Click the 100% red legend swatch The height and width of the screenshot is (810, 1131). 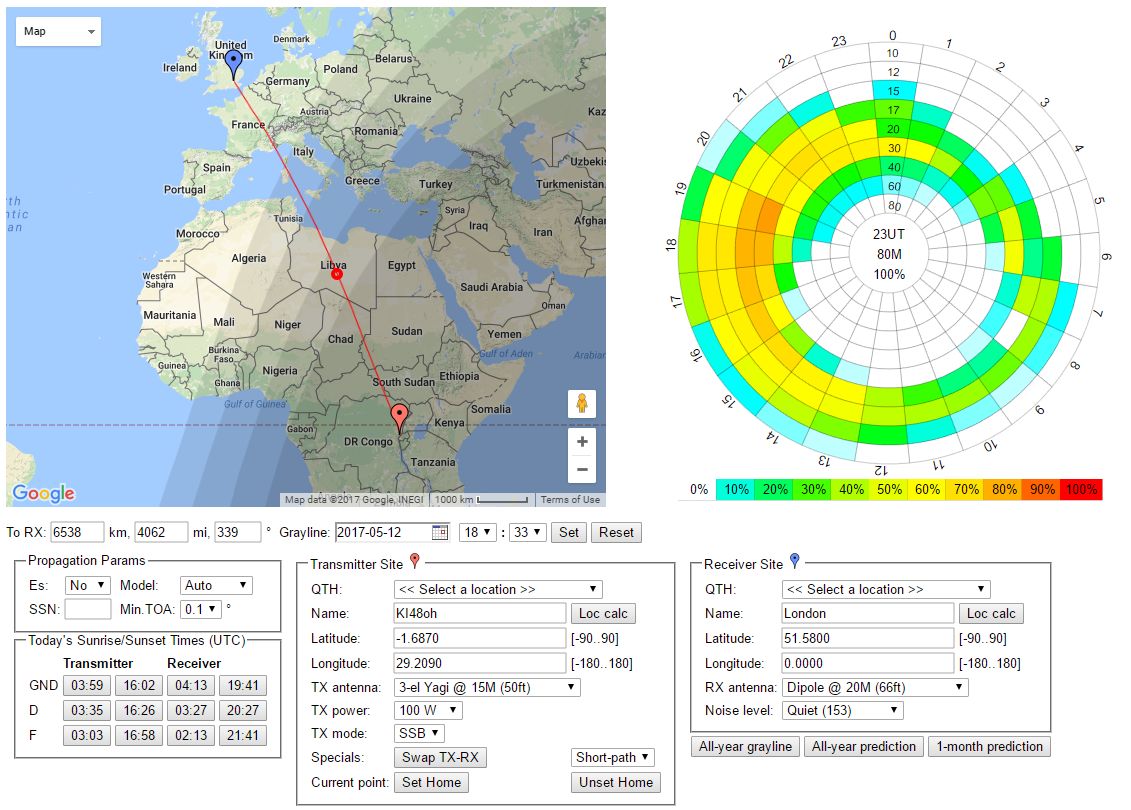[1081, 489]
